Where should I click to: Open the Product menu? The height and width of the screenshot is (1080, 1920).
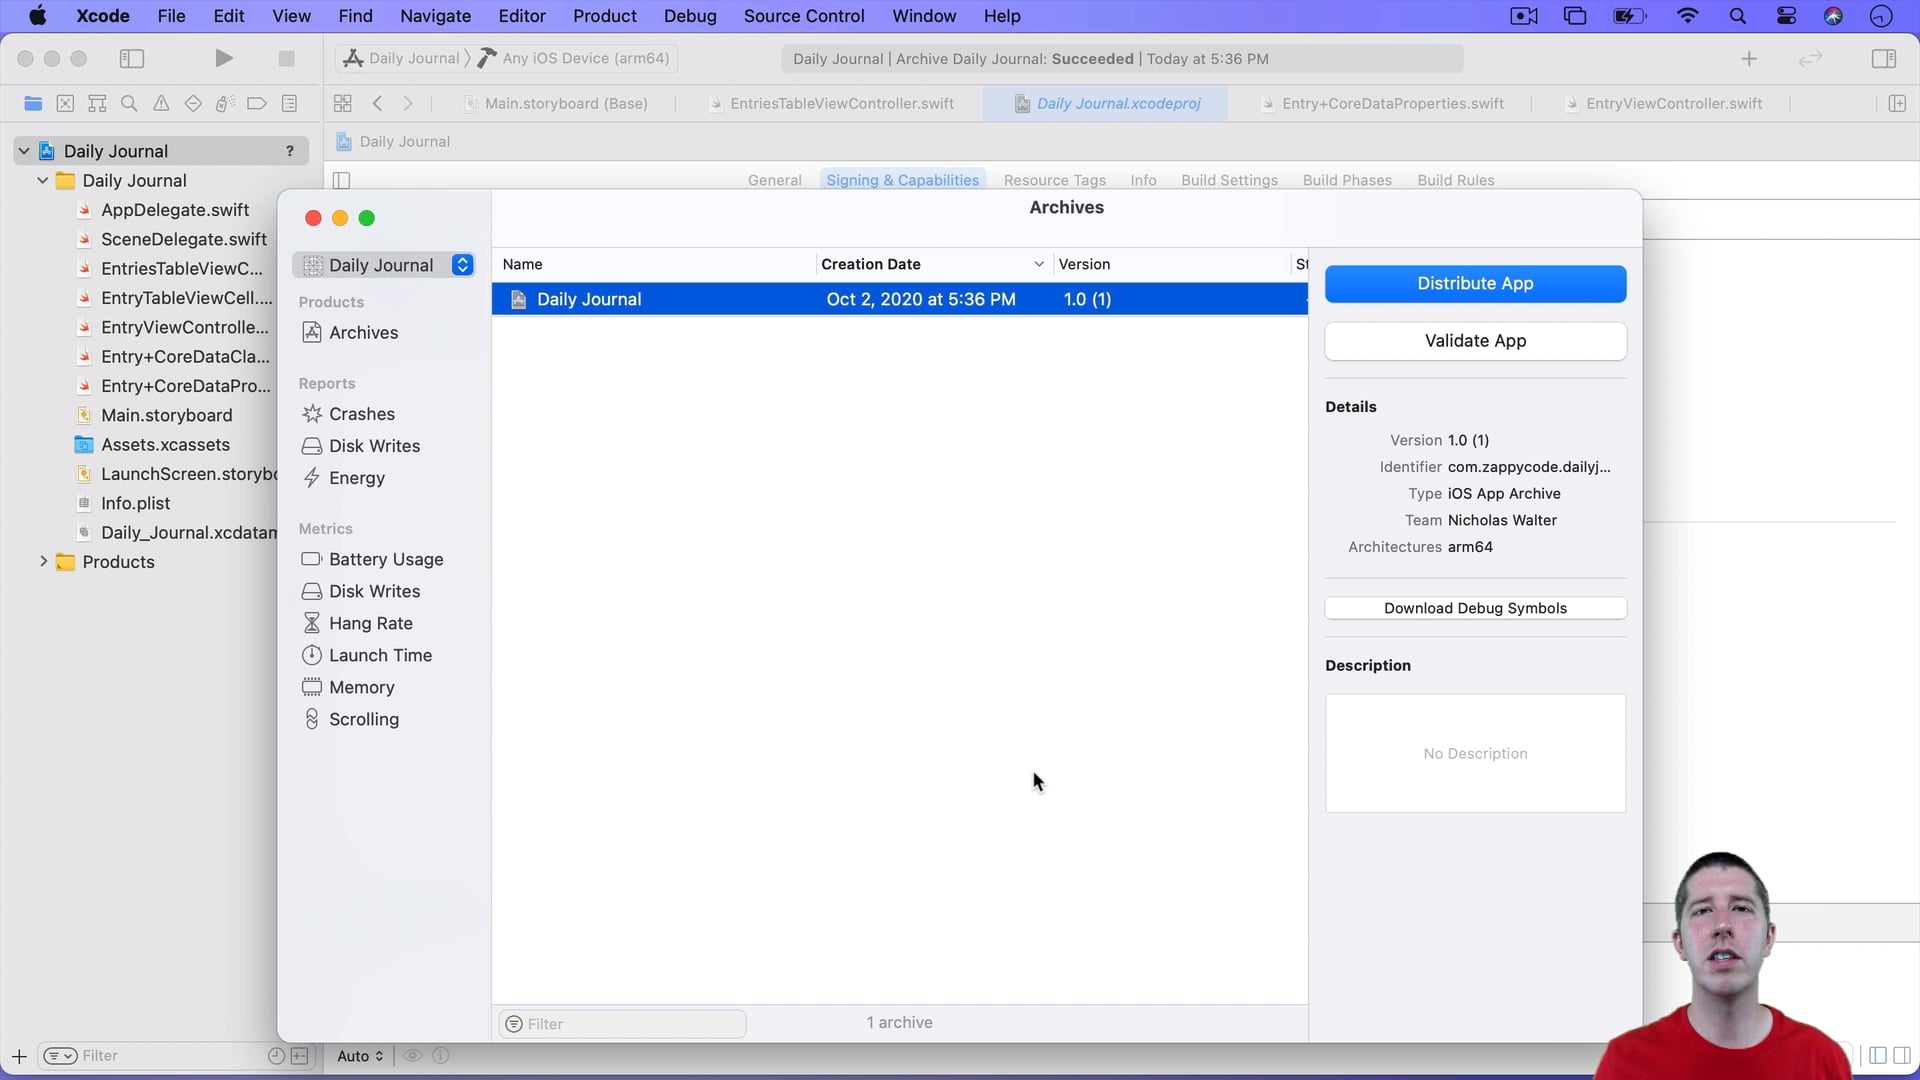click(605, 16)
